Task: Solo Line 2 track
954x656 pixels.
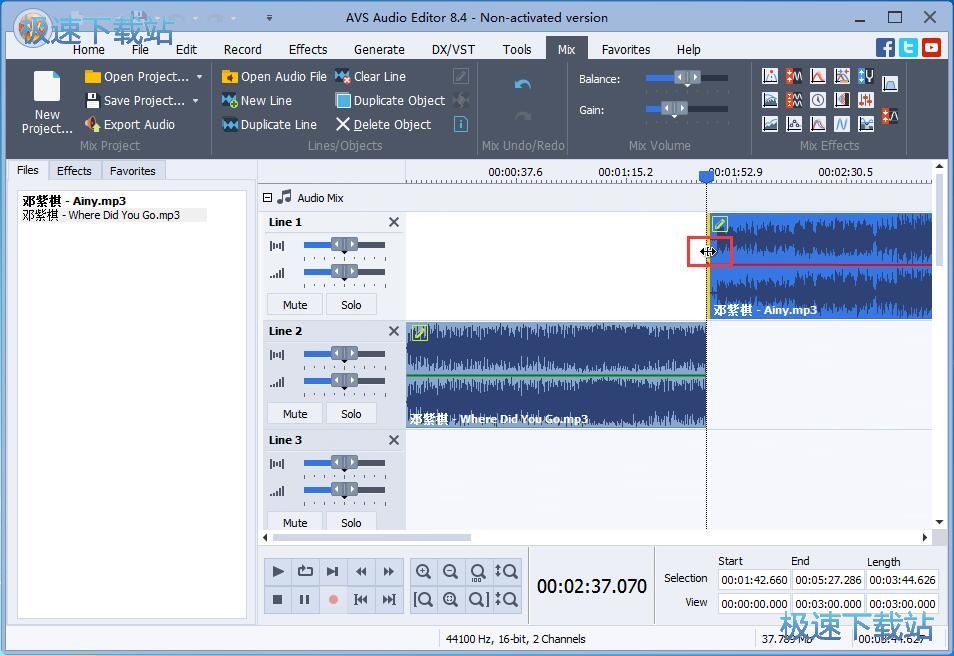Action: pyautogui.click(x=351, y=414)
